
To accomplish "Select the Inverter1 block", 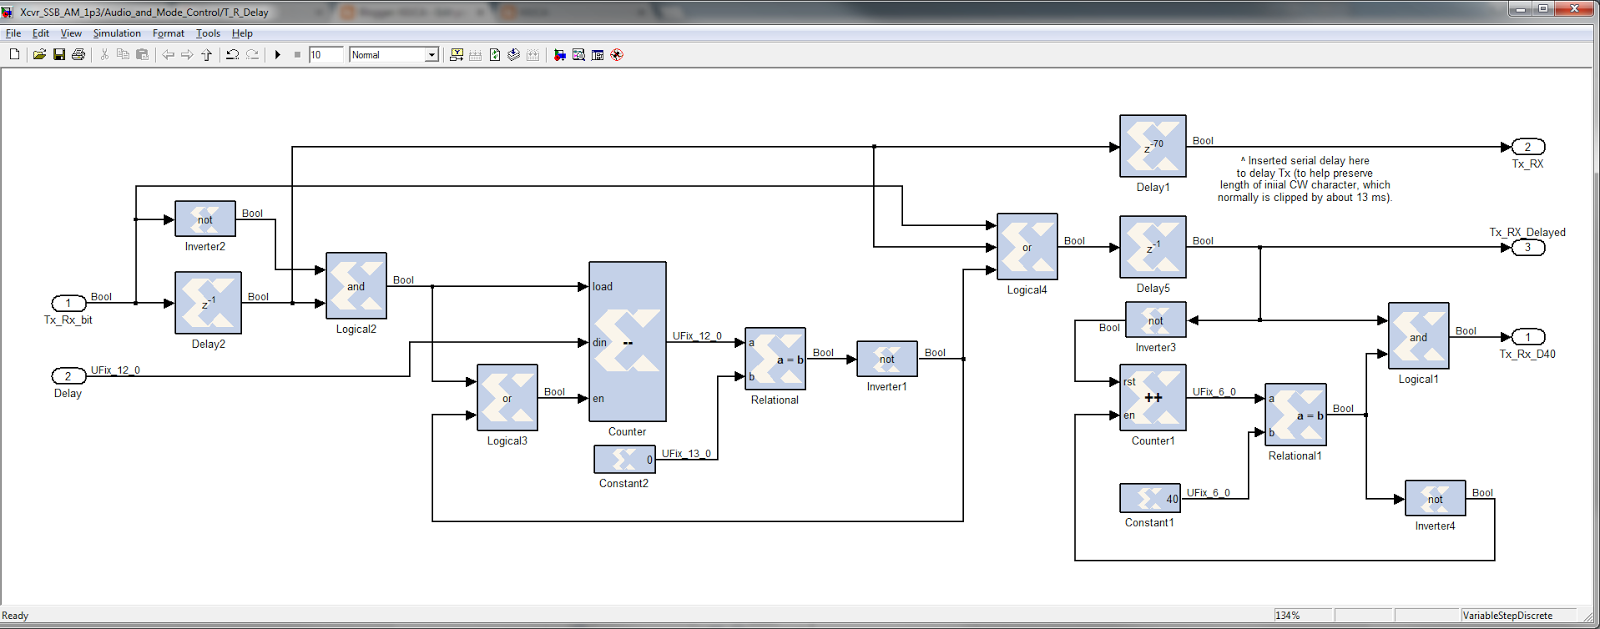I will click(887, 359).
